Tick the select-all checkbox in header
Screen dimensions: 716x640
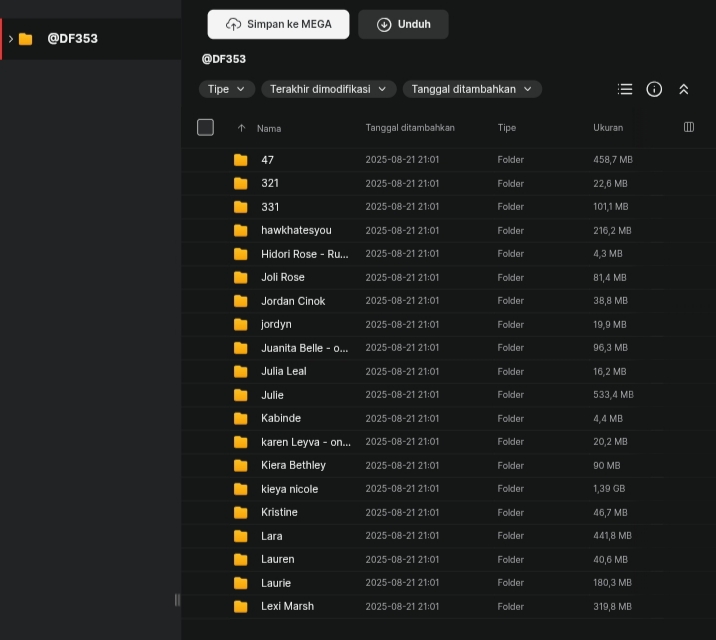205,127
